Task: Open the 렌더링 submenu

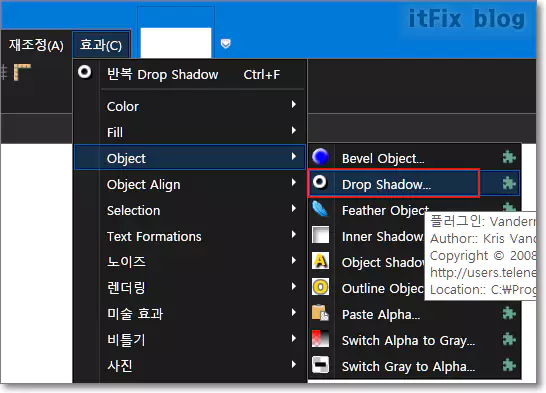Action: tap(190, 288)
